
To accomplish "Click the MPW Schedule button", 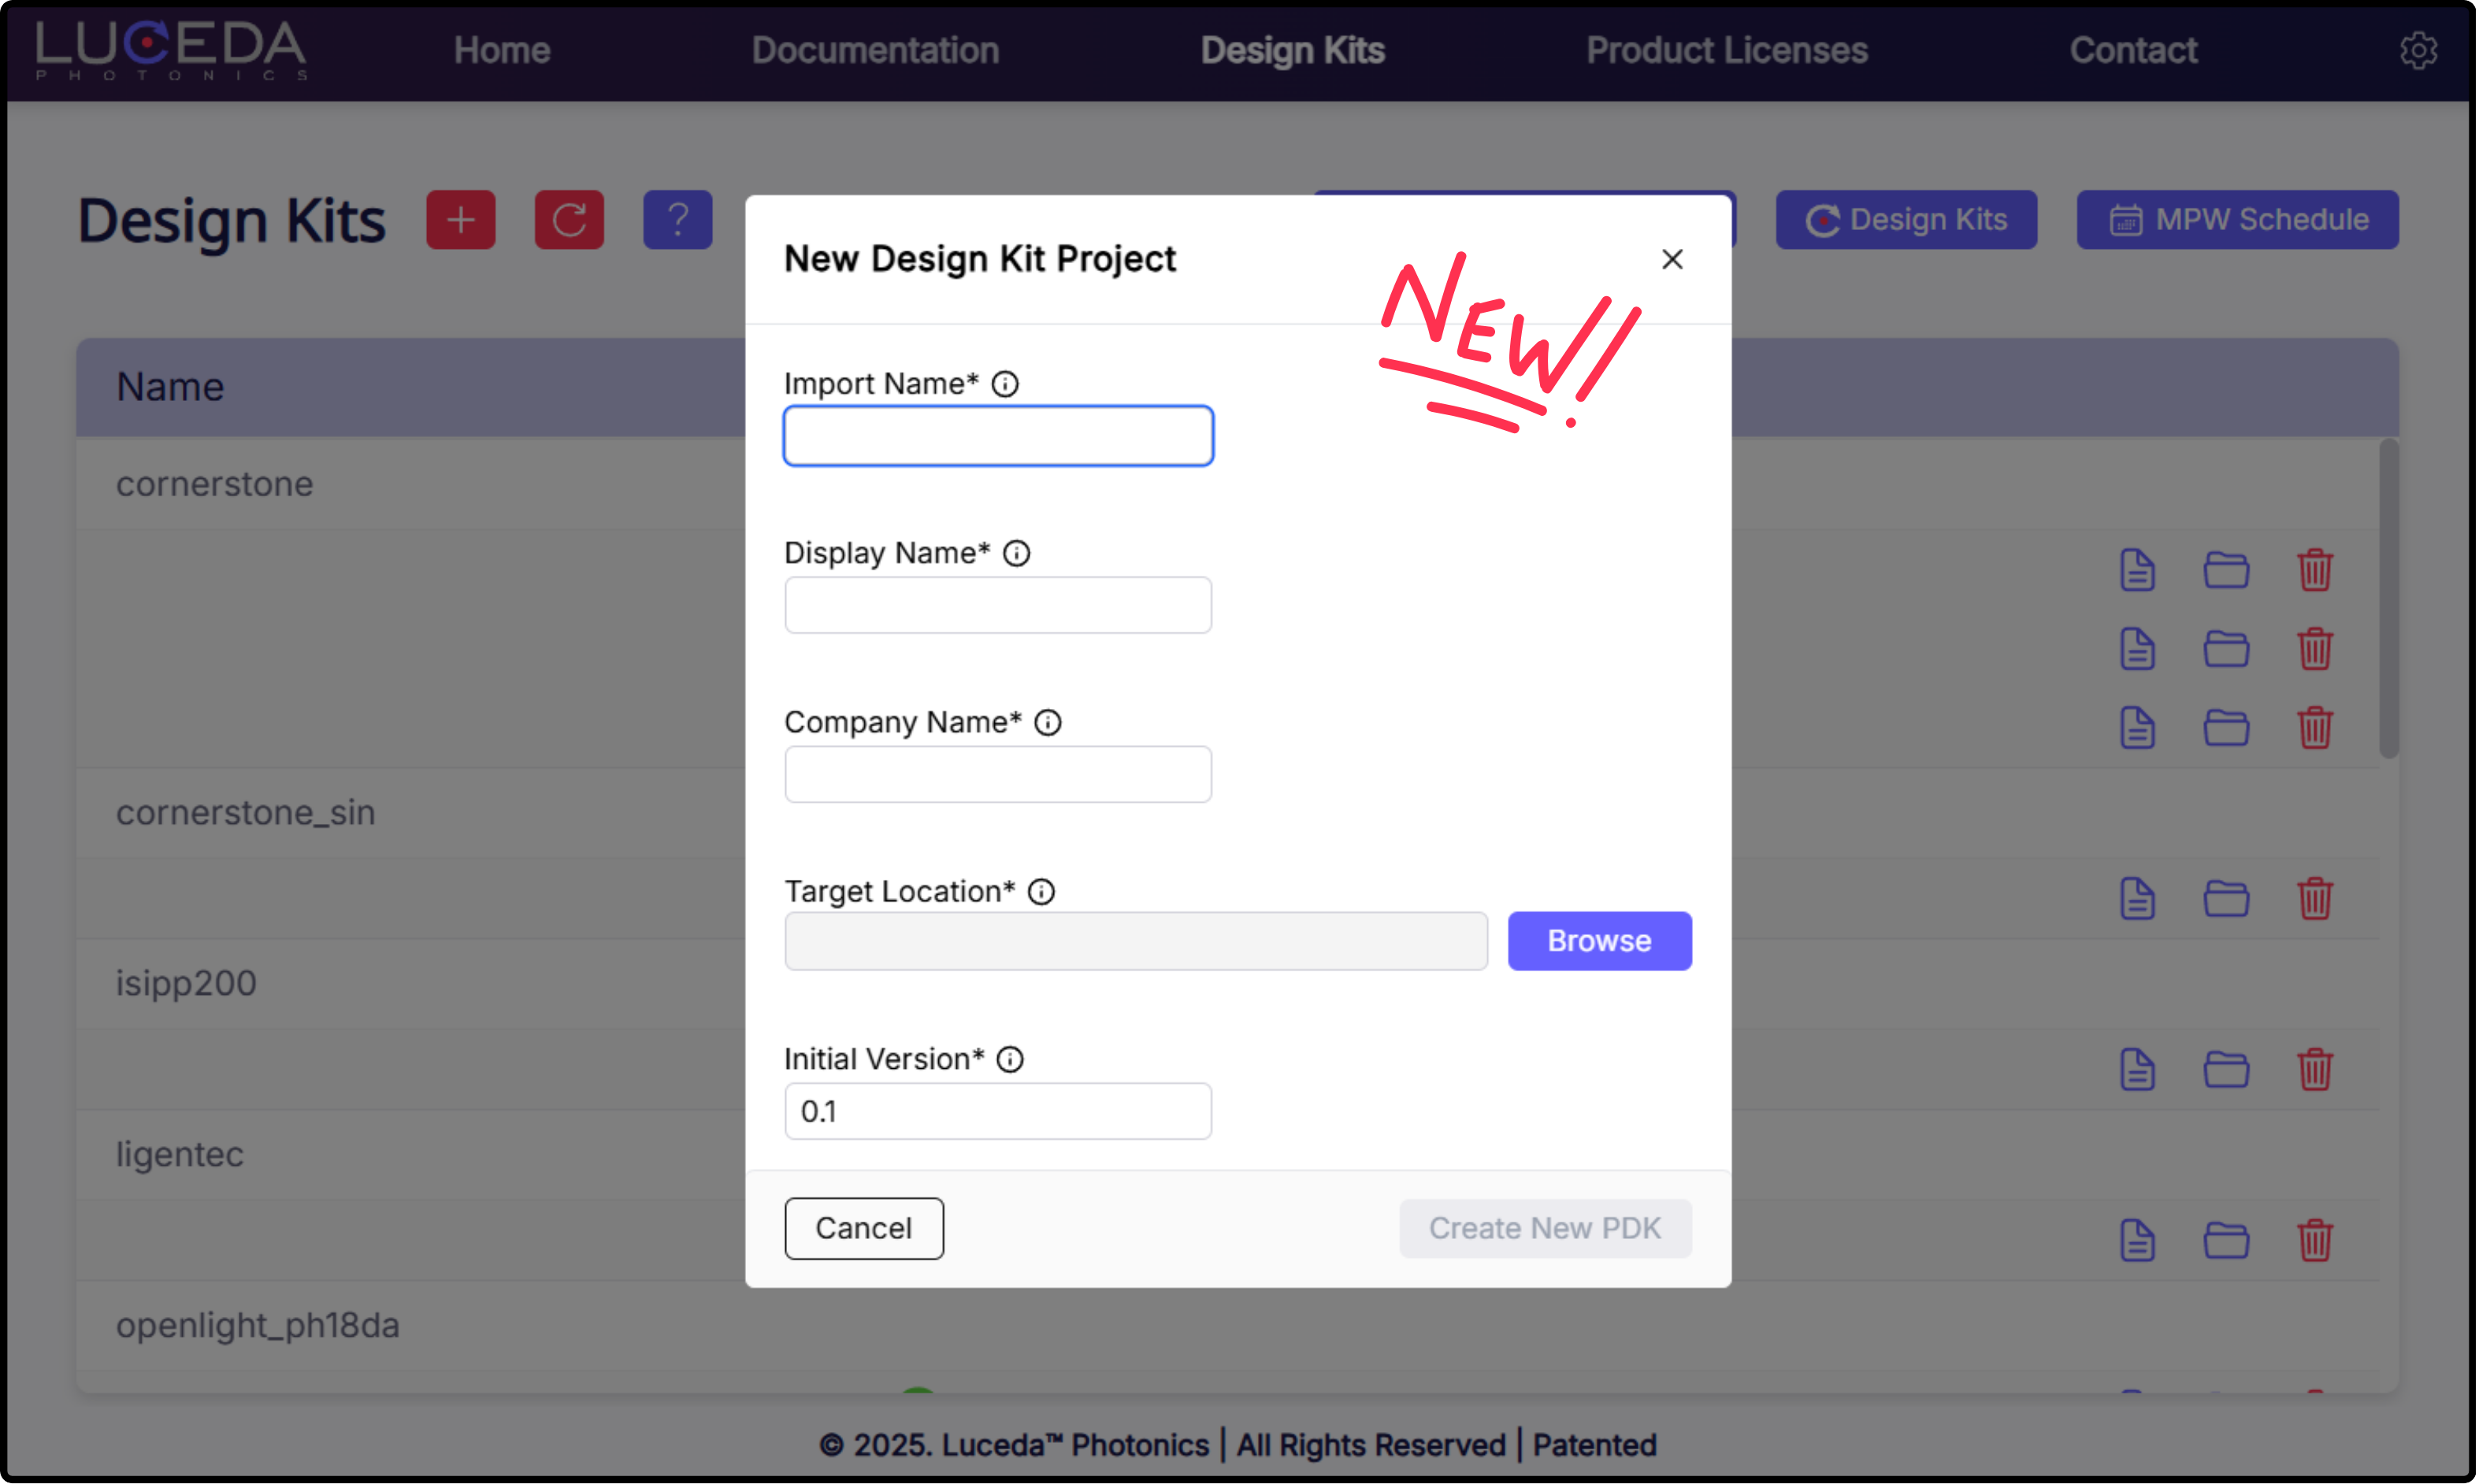I will click(x=2237, y=219).
